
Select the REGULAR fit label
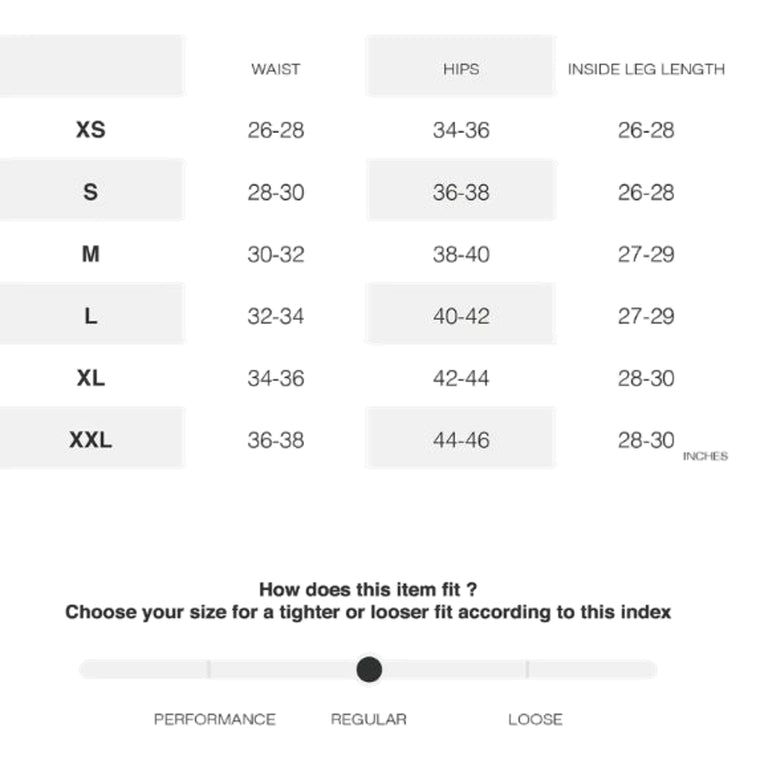pos(369,719)
